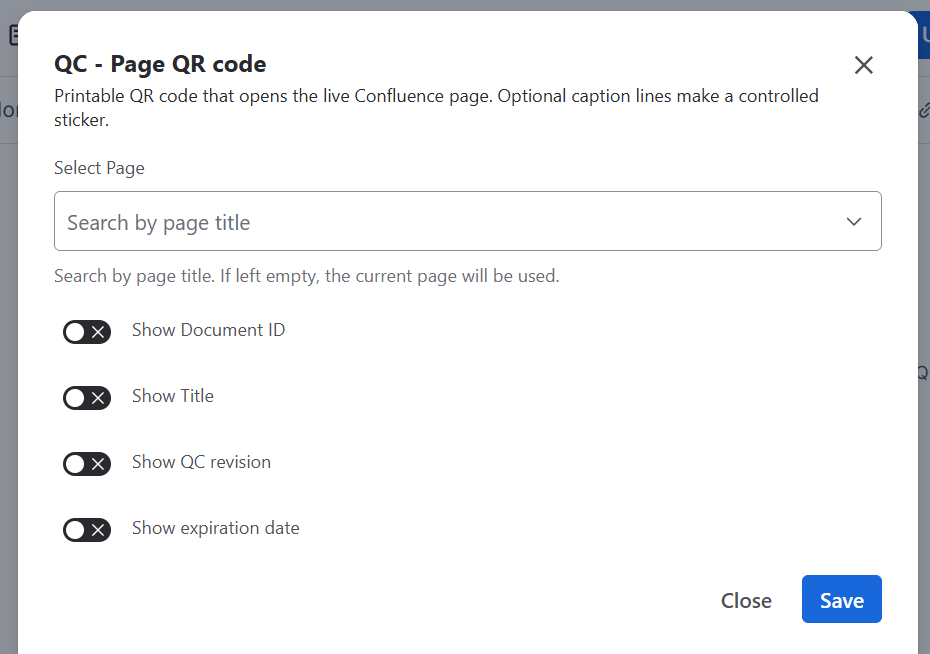This screenshot has height=654, width=930.
Task: Click the 'QC - Page QR code' heading
Action: tap(160, 64)
